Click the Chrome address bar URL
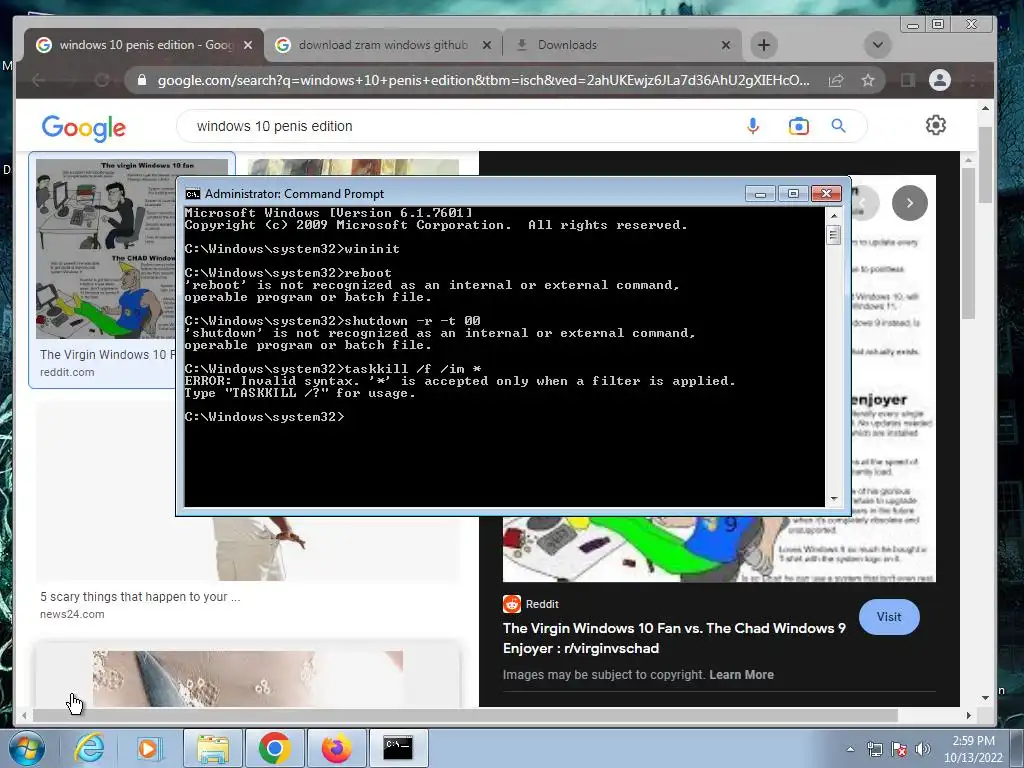 [x=483, y=80]
